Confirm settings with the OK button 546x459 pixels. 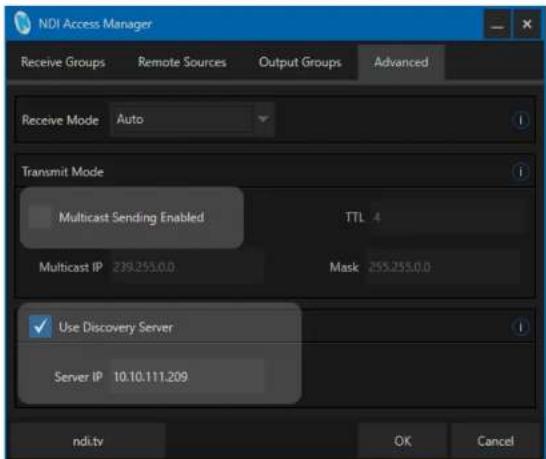pyautogui.click(x=403, y=441)
